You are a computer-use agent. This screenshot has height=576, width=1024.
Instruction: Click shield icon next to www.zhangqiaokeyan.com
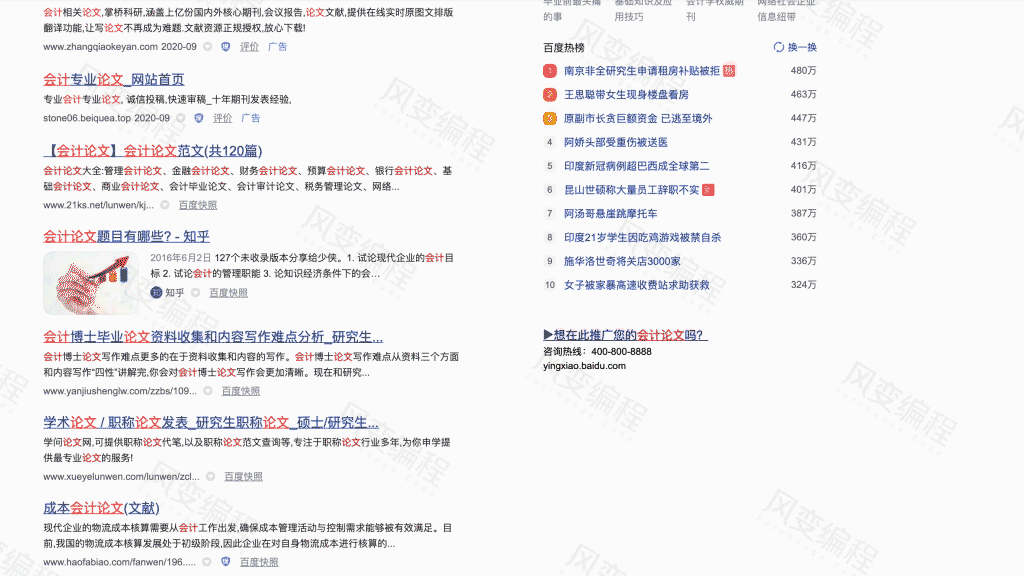[225, 46]
